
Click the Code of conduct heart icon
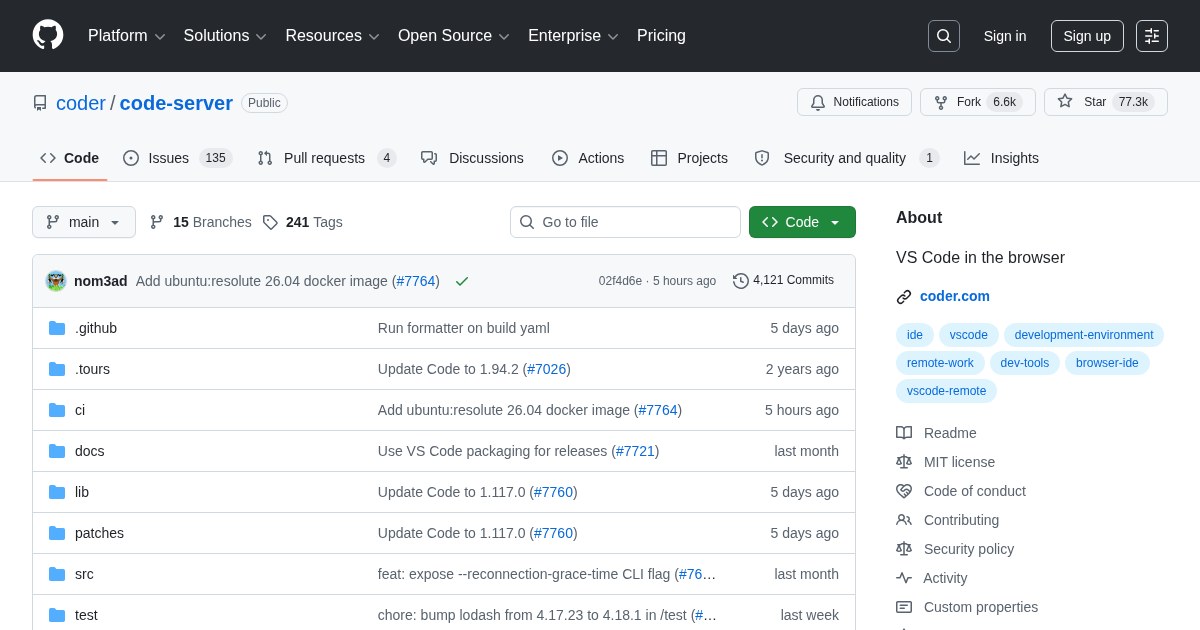tap(904, 491)
